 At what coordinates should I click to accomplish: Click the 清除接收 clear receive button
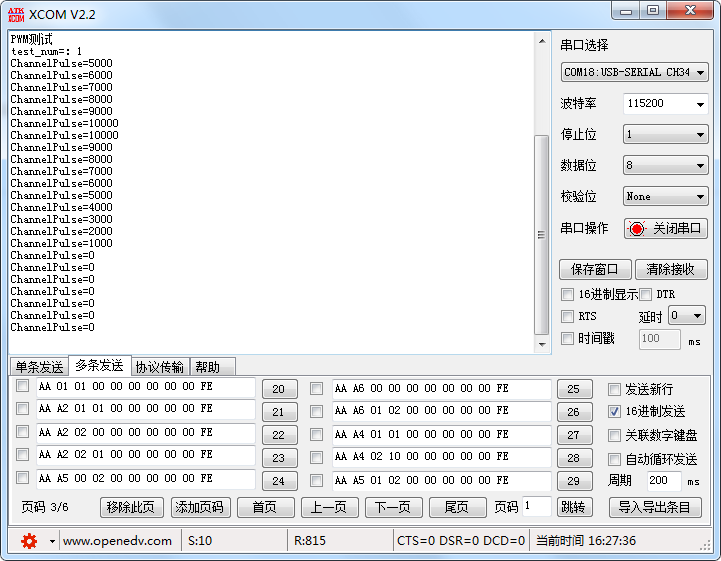(x=671, y=269)
